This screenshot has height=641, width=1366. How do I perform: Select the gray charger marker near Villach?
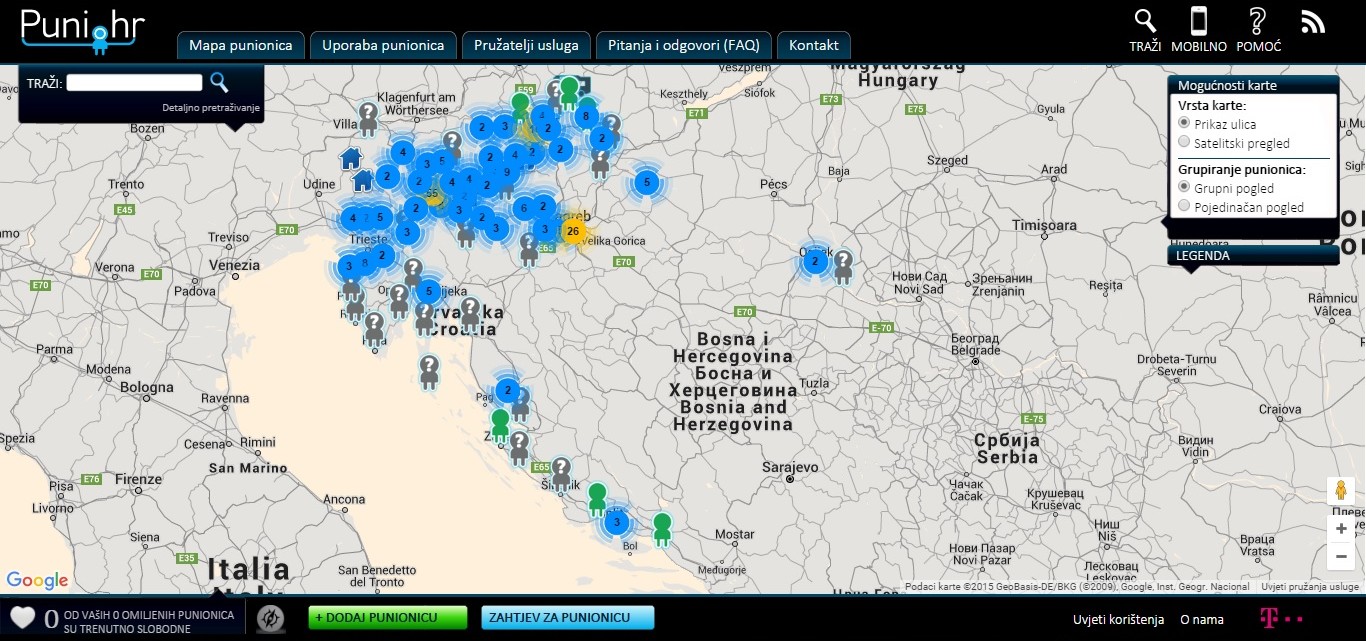point(368,118)
